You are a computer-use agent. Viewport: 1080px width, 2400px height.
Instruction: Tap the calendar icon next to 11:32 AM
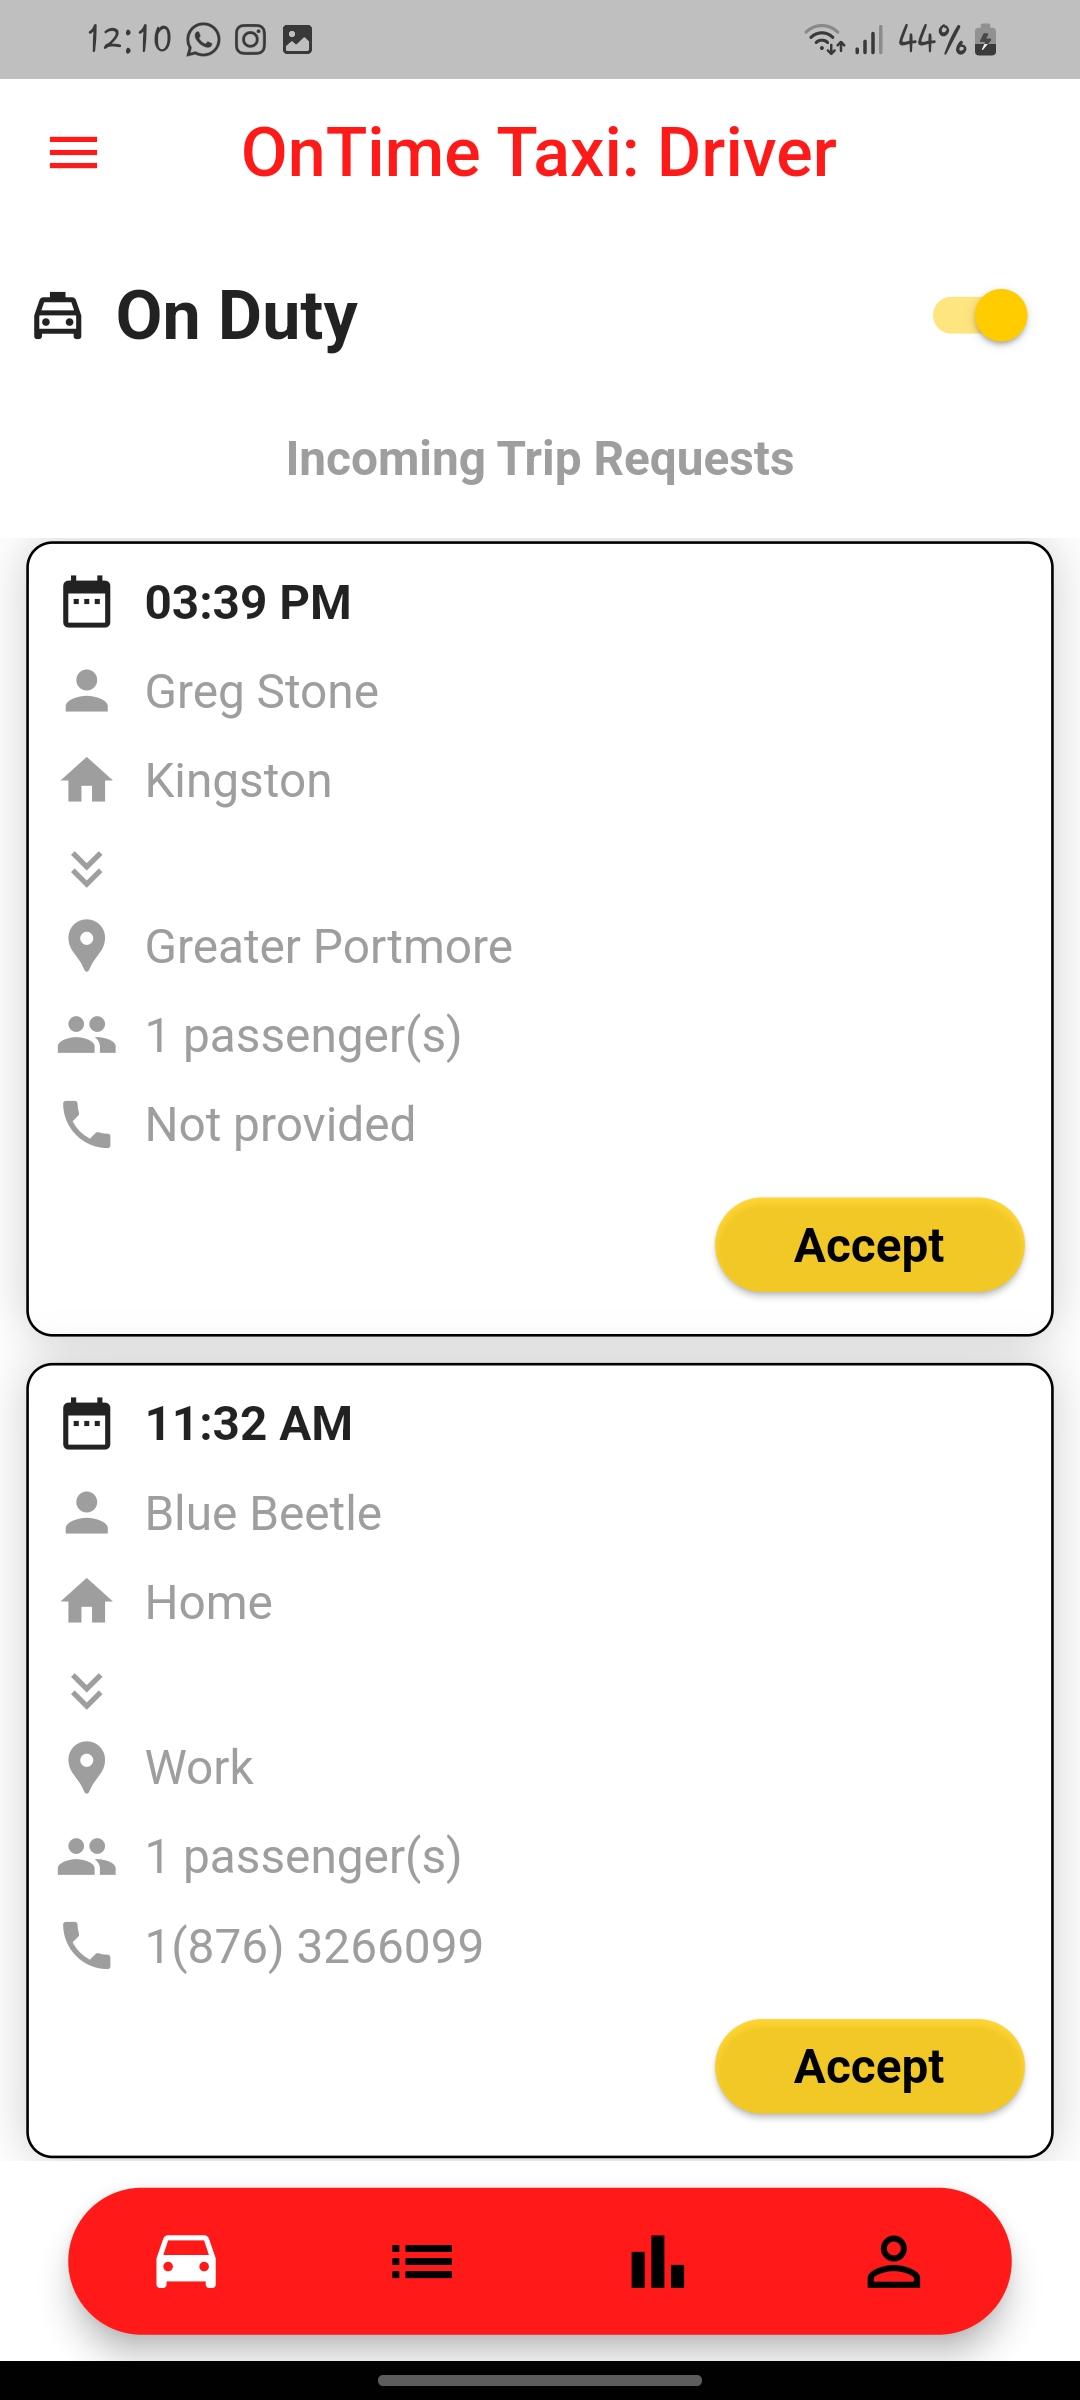(87, 1423)
